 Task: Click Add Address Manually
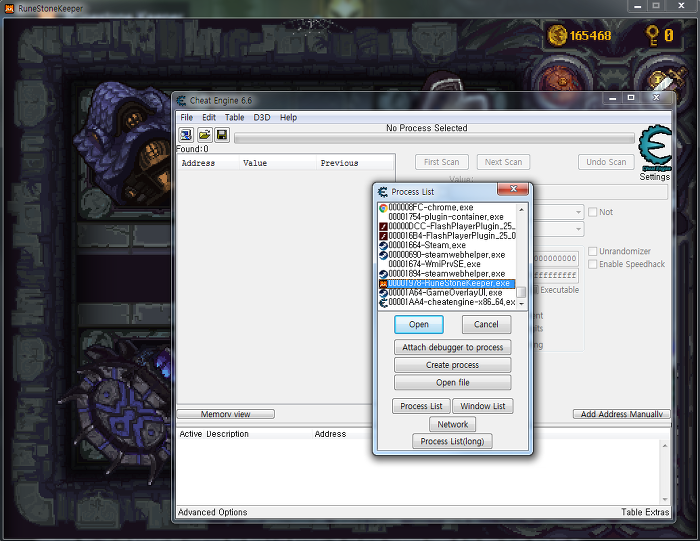tap(621, 414)
